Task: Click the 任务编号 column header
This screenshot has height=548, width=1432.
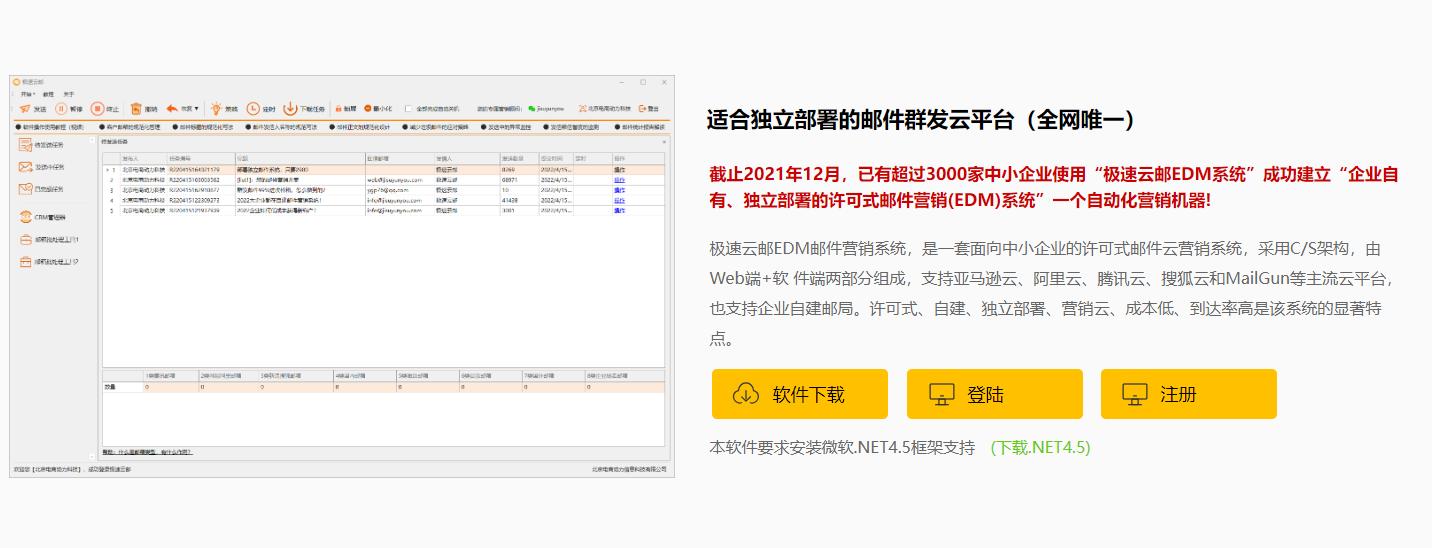Action: point(200,158)
